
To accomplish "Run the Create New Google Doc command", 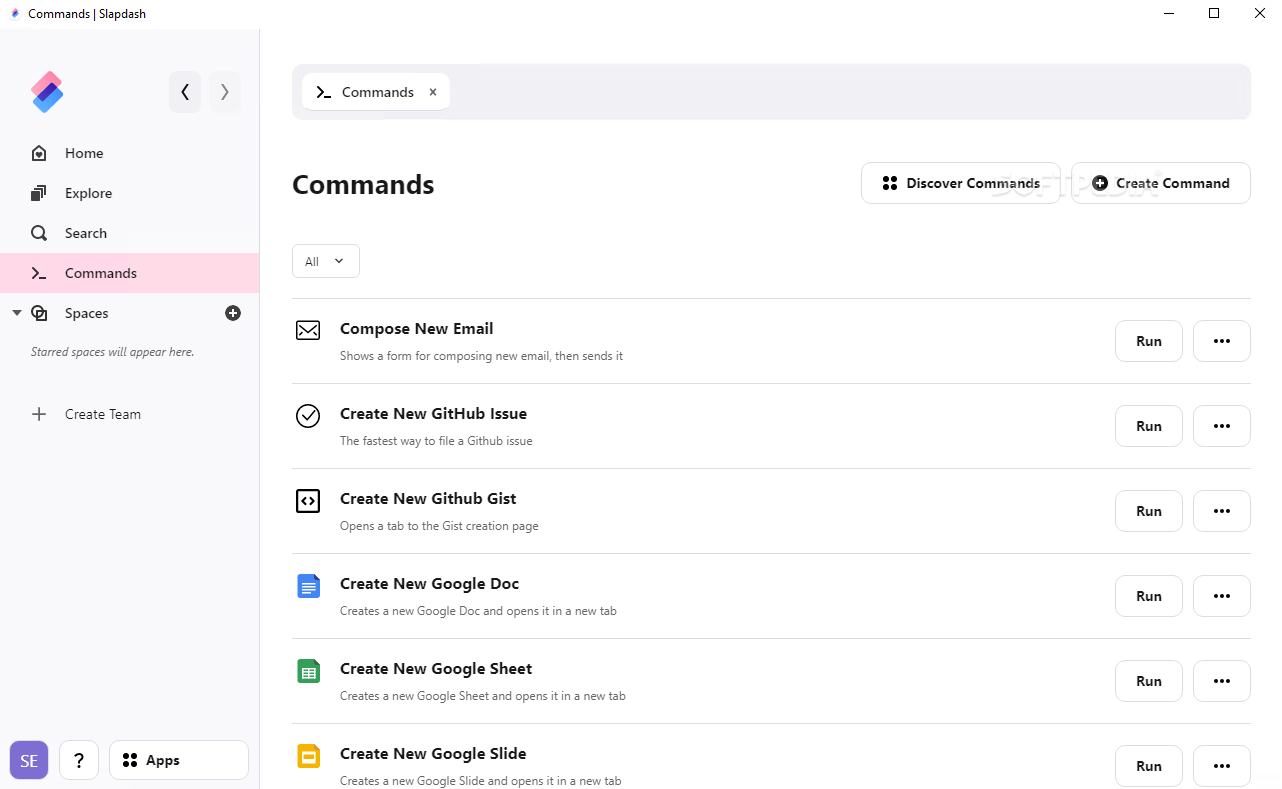I will pyautogui.click(x=1149, y=596).
